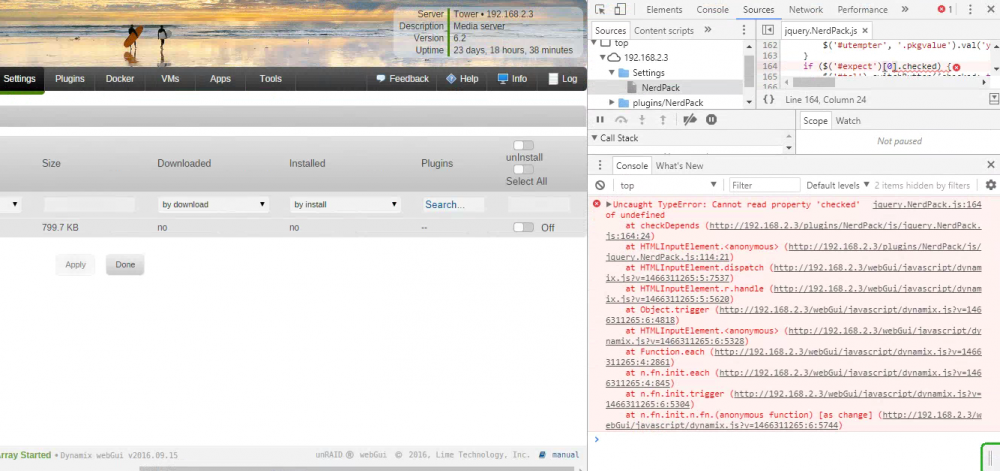This screenshot has height=471, width=1000.
Task: Open the manual book icon in the footer
Action: point(542,454)
